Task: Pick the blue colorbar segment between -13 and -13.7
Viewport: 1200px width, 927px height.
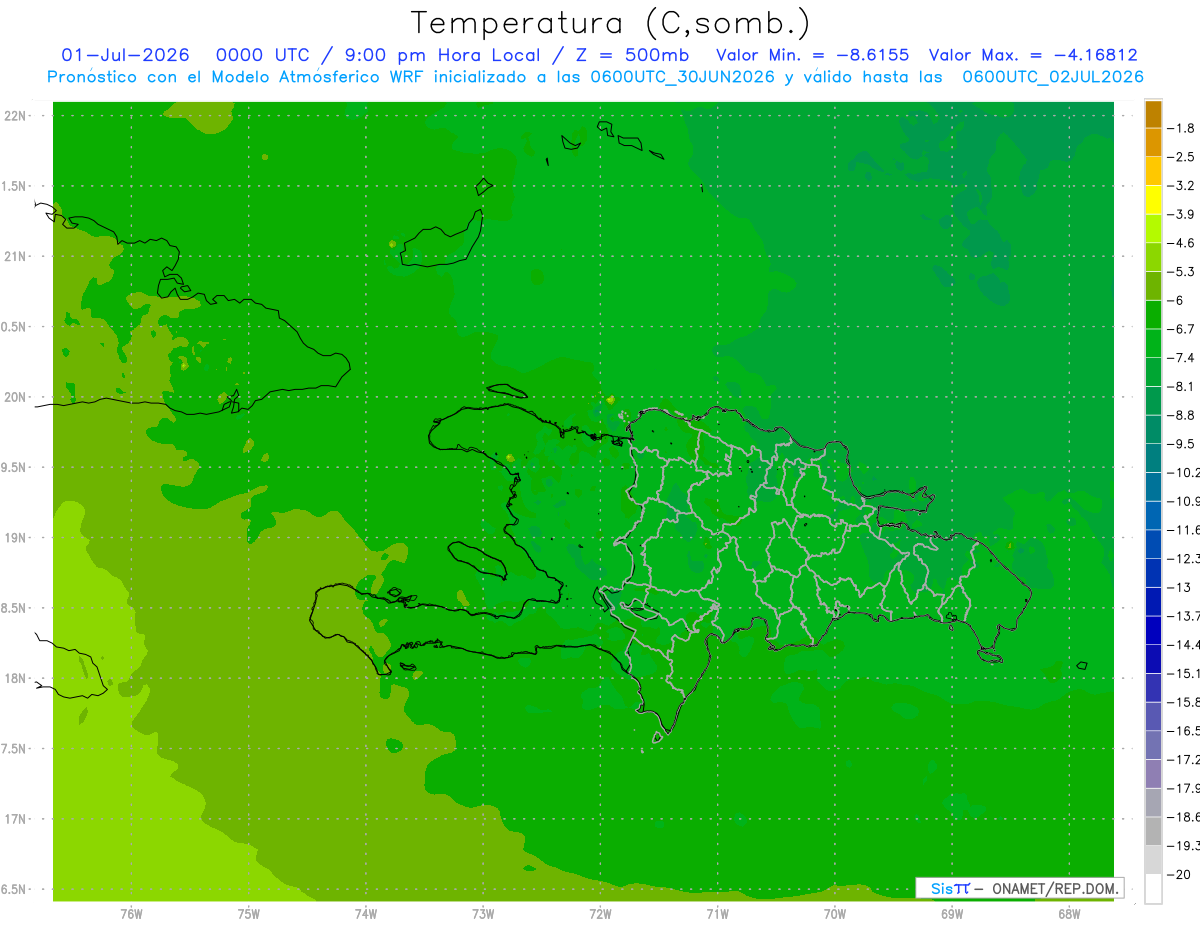Action: click(x=1153, y=602)
